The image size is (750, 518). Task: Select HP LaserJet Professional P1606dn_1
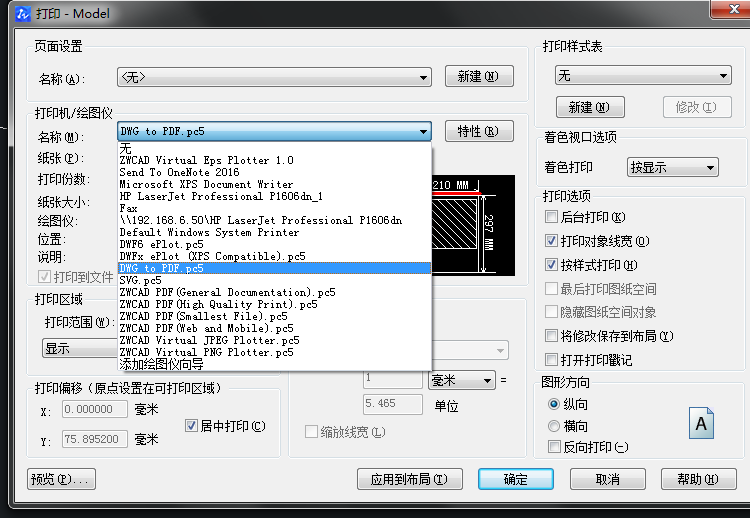[275, 196]
